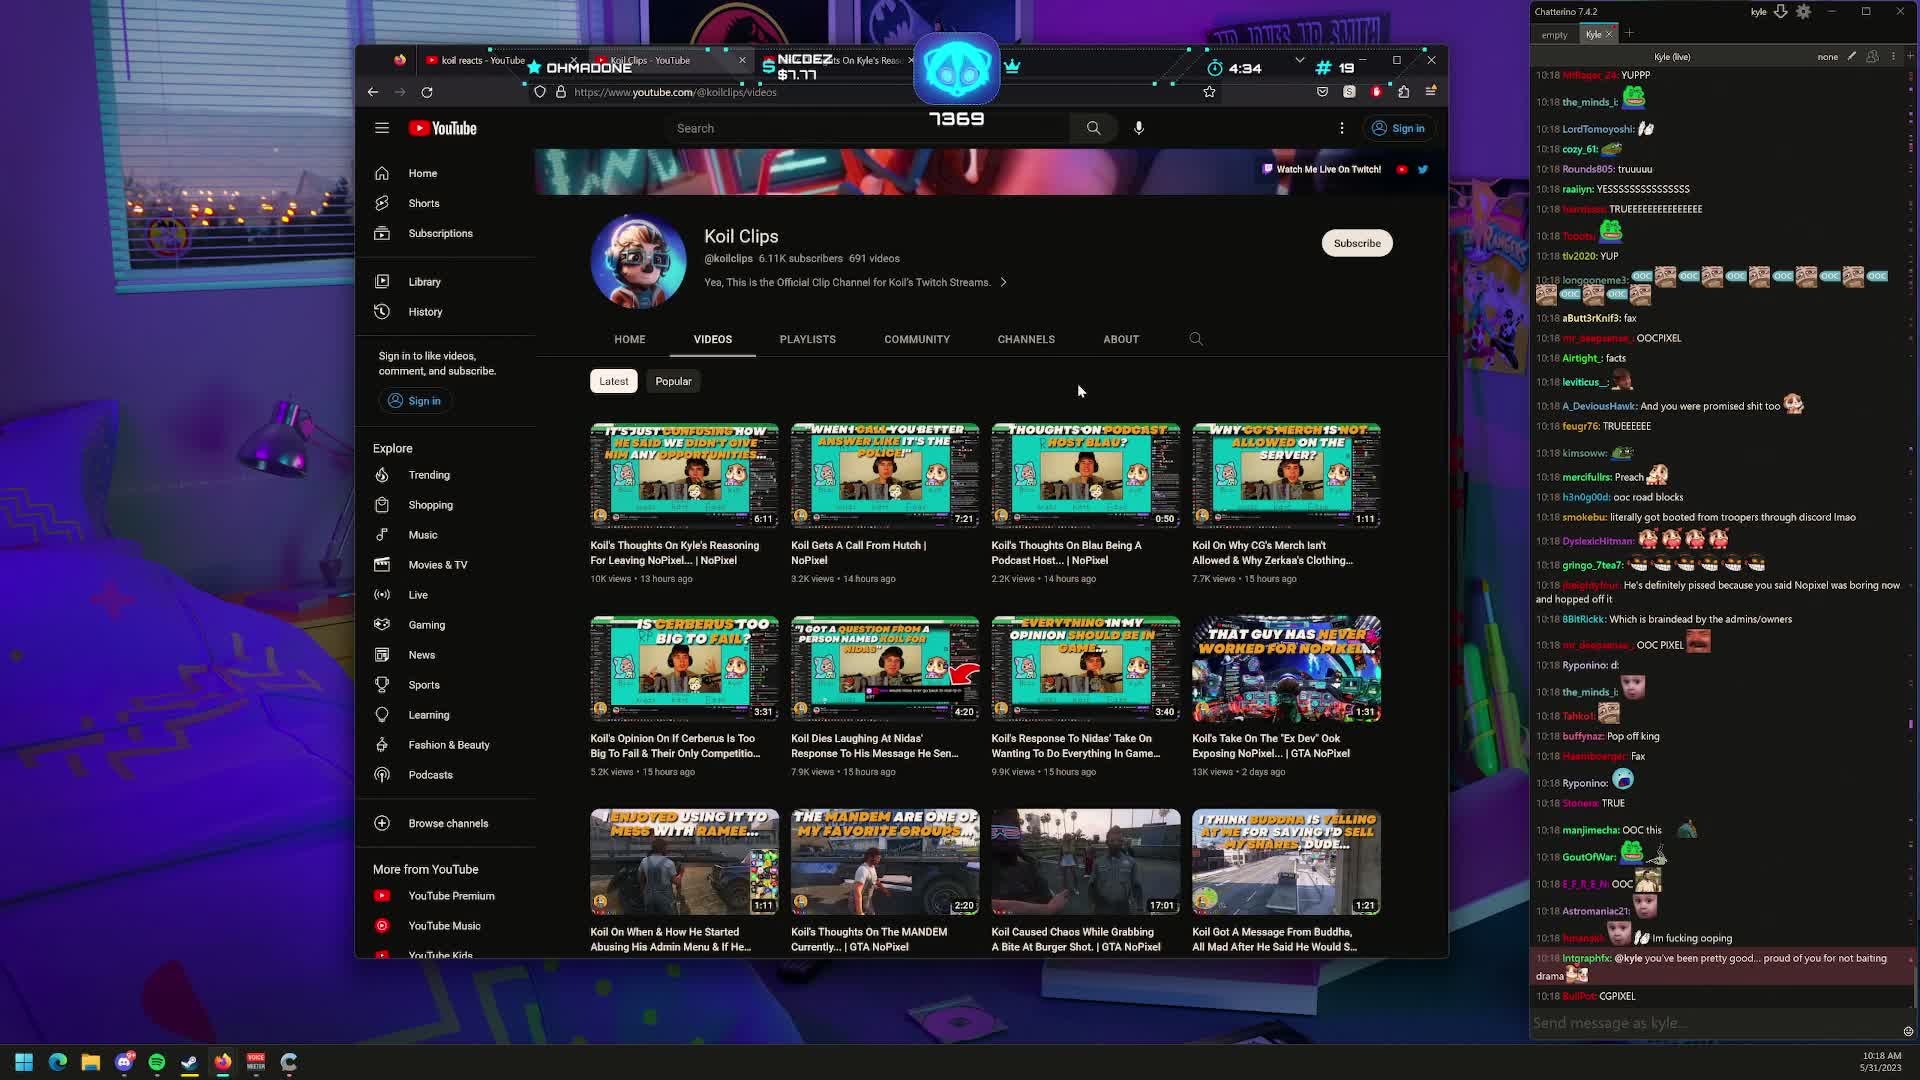Switch to ABOUT tab

pyautogui.click(x=1121, y=339)
